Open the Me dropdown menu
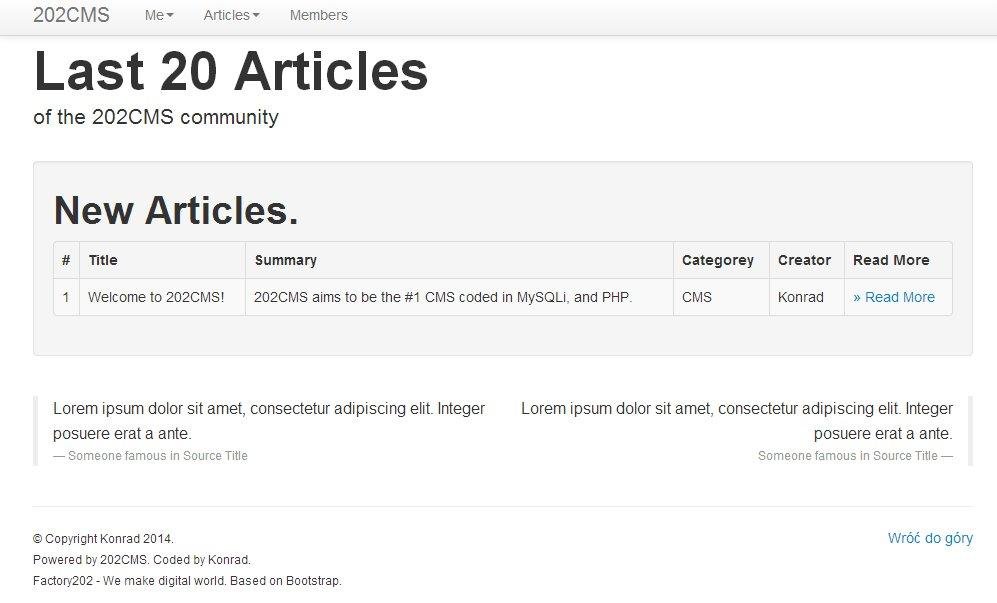This screenshot has width=997, height=603. (157, 15)
